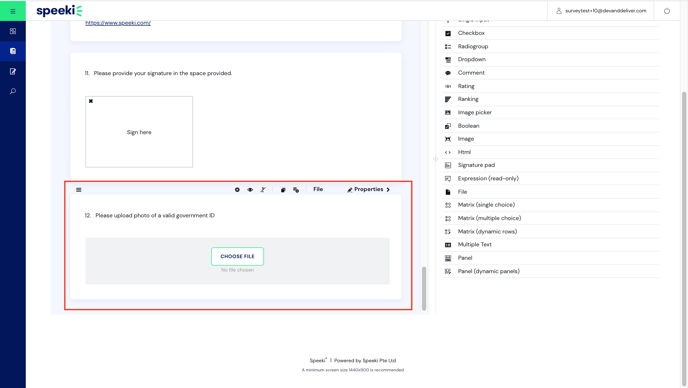Grab the question 12 drag handle icon
Image resolution: width=688 pixels, height=388 pixels.
tap(79, 190)
